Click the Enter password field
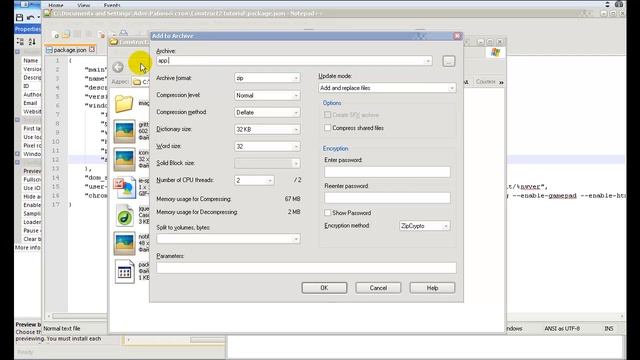This screenshot has height=360, width=640. pyautogui.click(x=387, y=172)
